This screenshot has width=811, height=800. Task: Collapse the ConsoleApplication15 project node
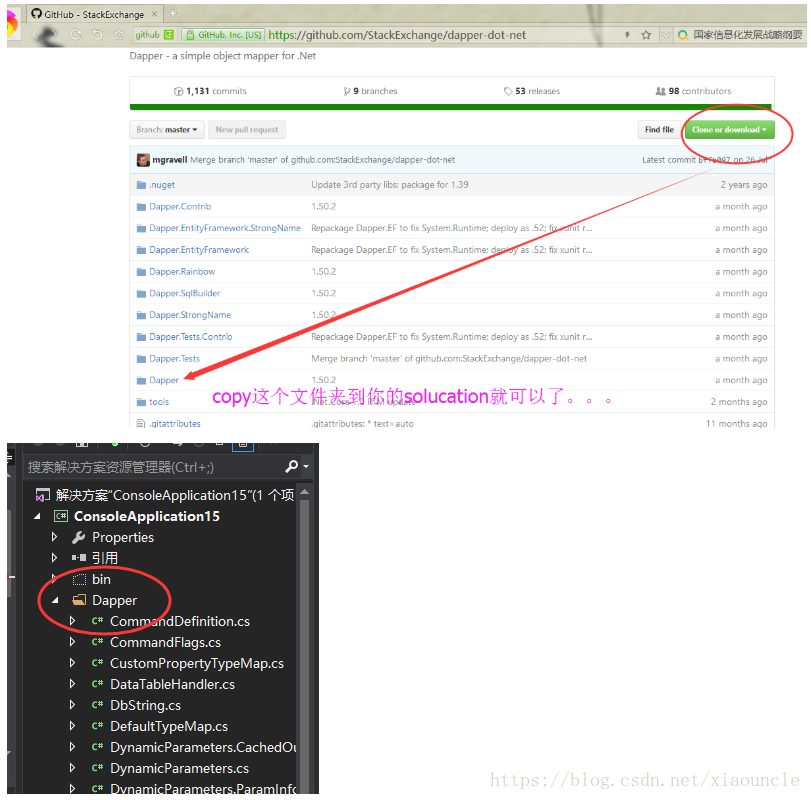(37, 516)
